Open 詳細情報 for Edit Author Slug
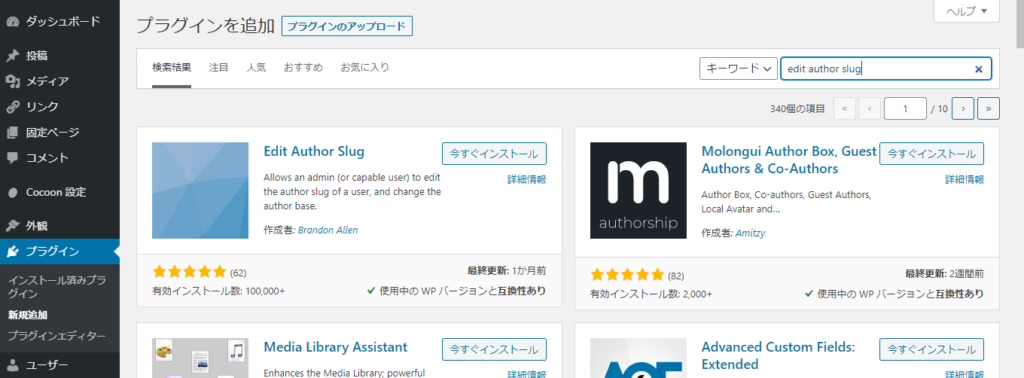The height and width of the screenshot is (378, 1024). tap(527, 180)
